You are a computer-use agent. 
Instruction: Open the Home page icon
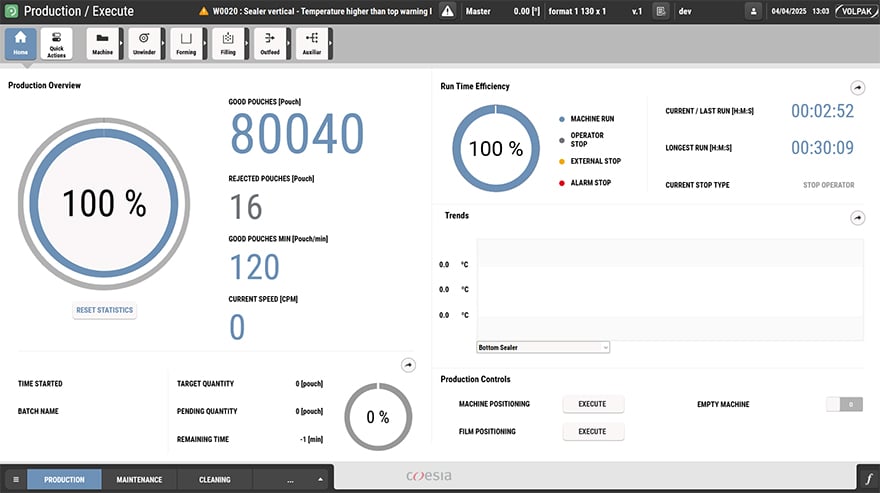[21, 44]
